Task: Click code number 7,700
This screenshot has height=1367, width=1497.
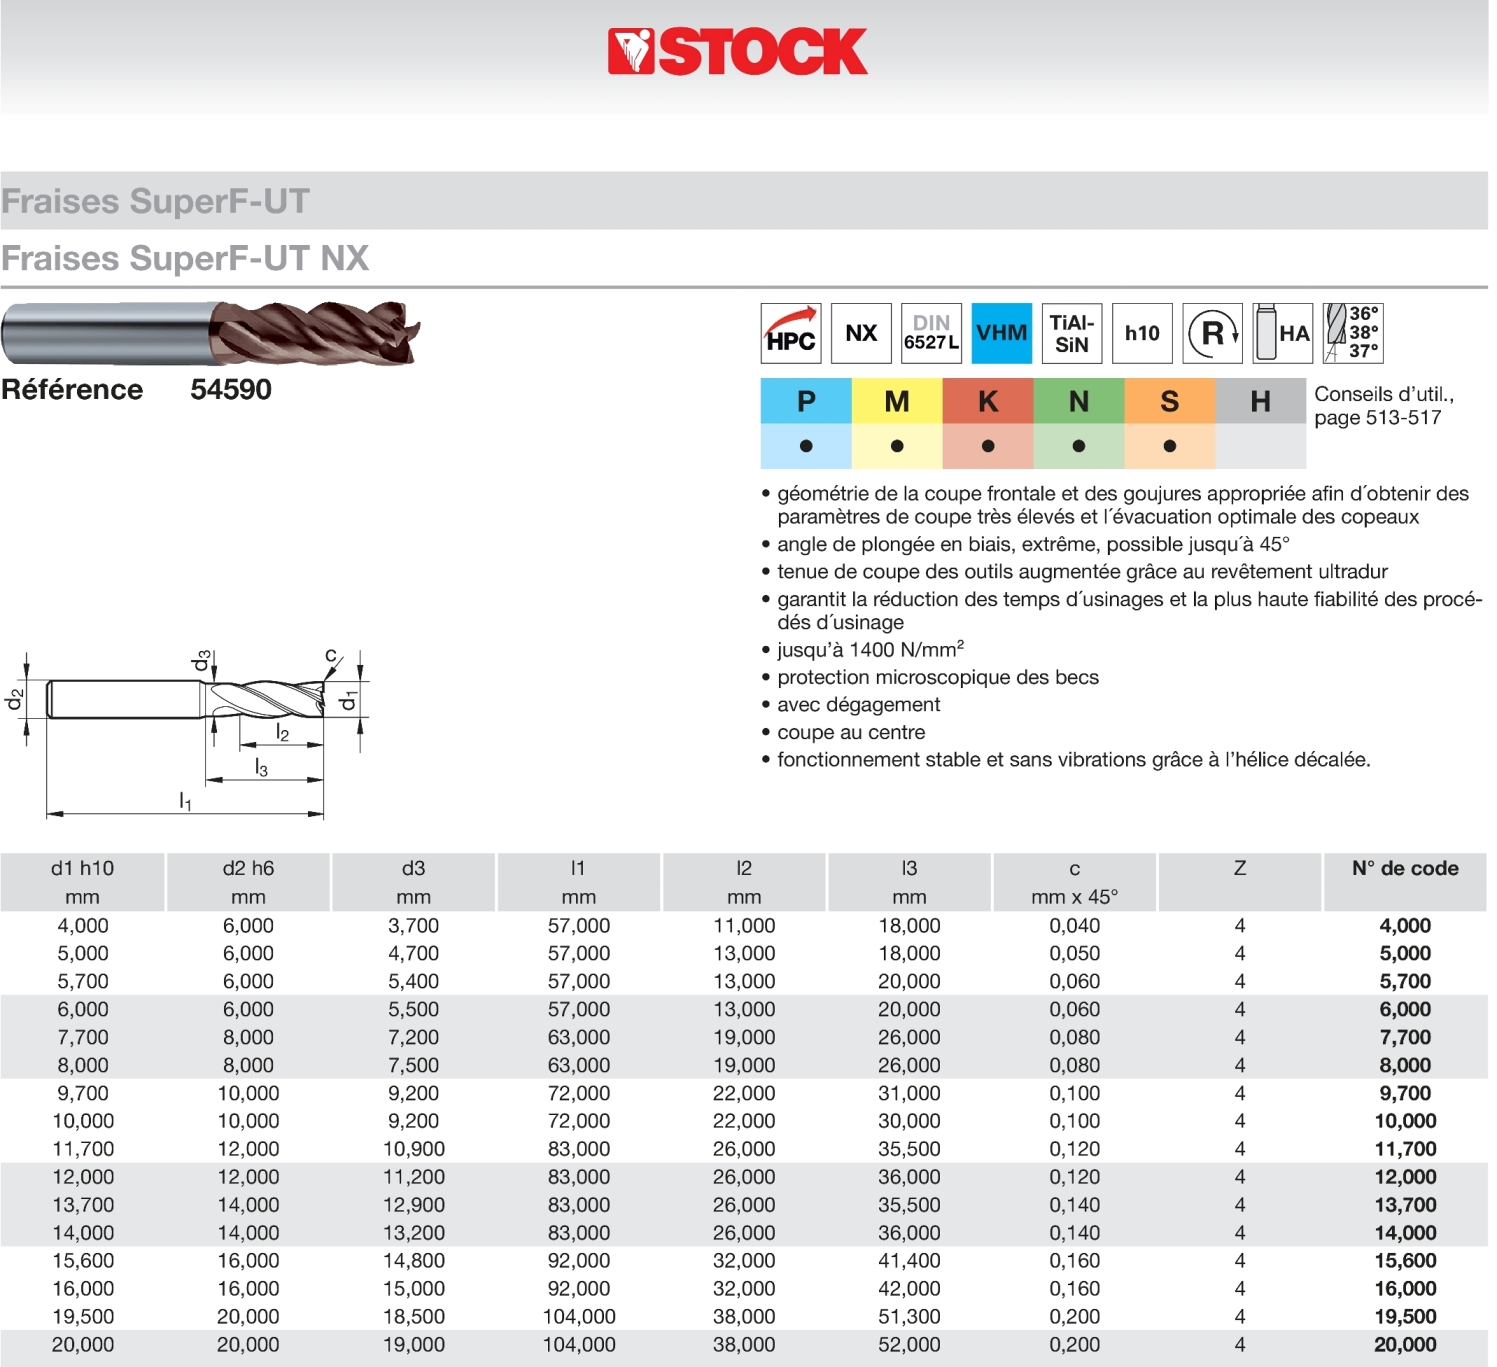Action: (1405, 1038)
